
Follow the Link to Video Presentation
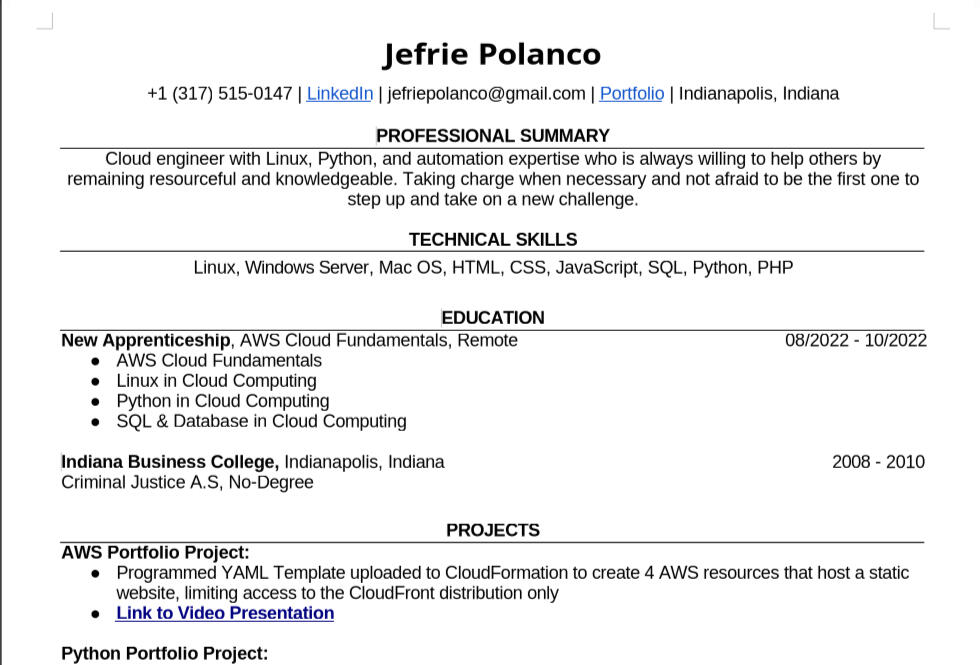coord(225,613)
